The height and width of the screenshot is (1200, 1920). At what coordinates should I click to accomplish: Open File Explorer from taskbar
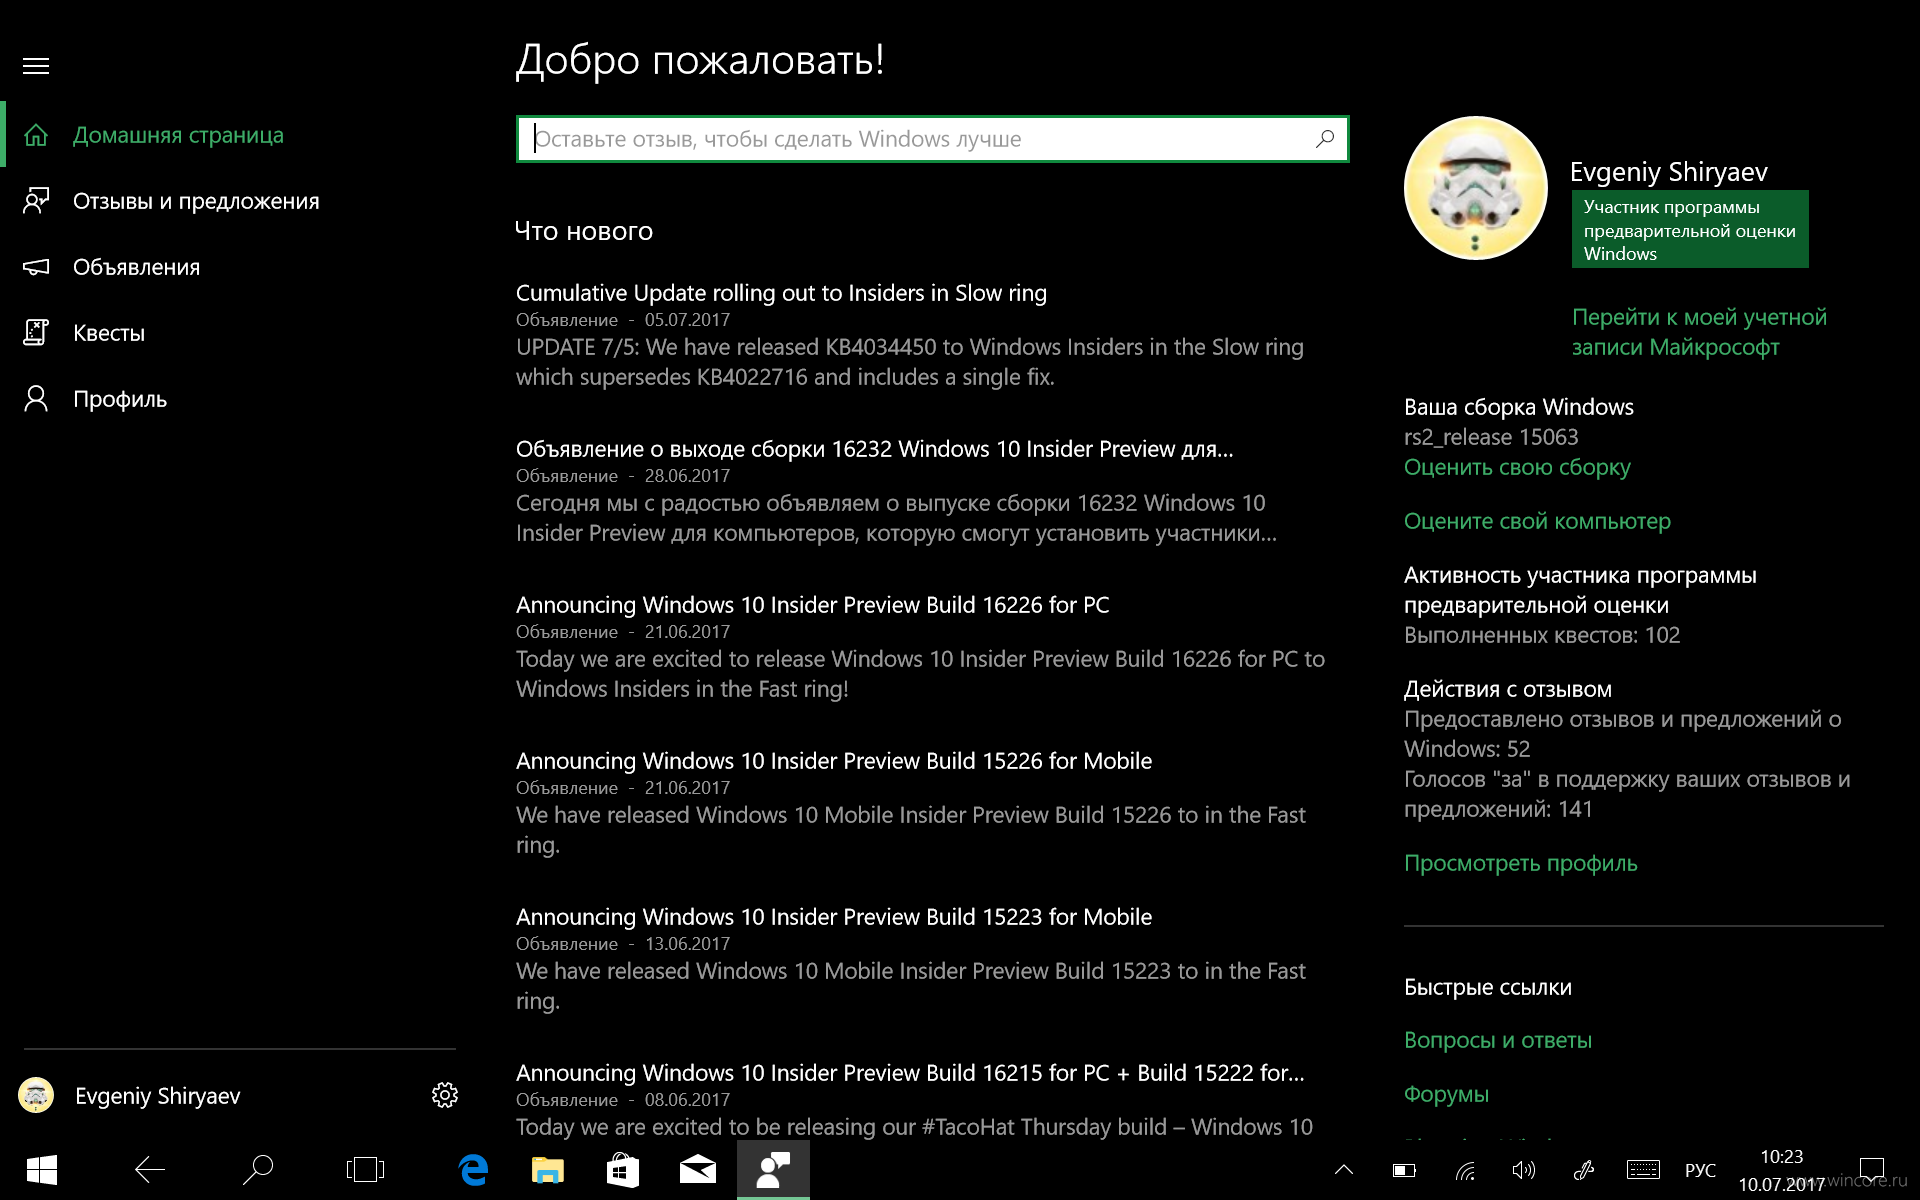548,1169
